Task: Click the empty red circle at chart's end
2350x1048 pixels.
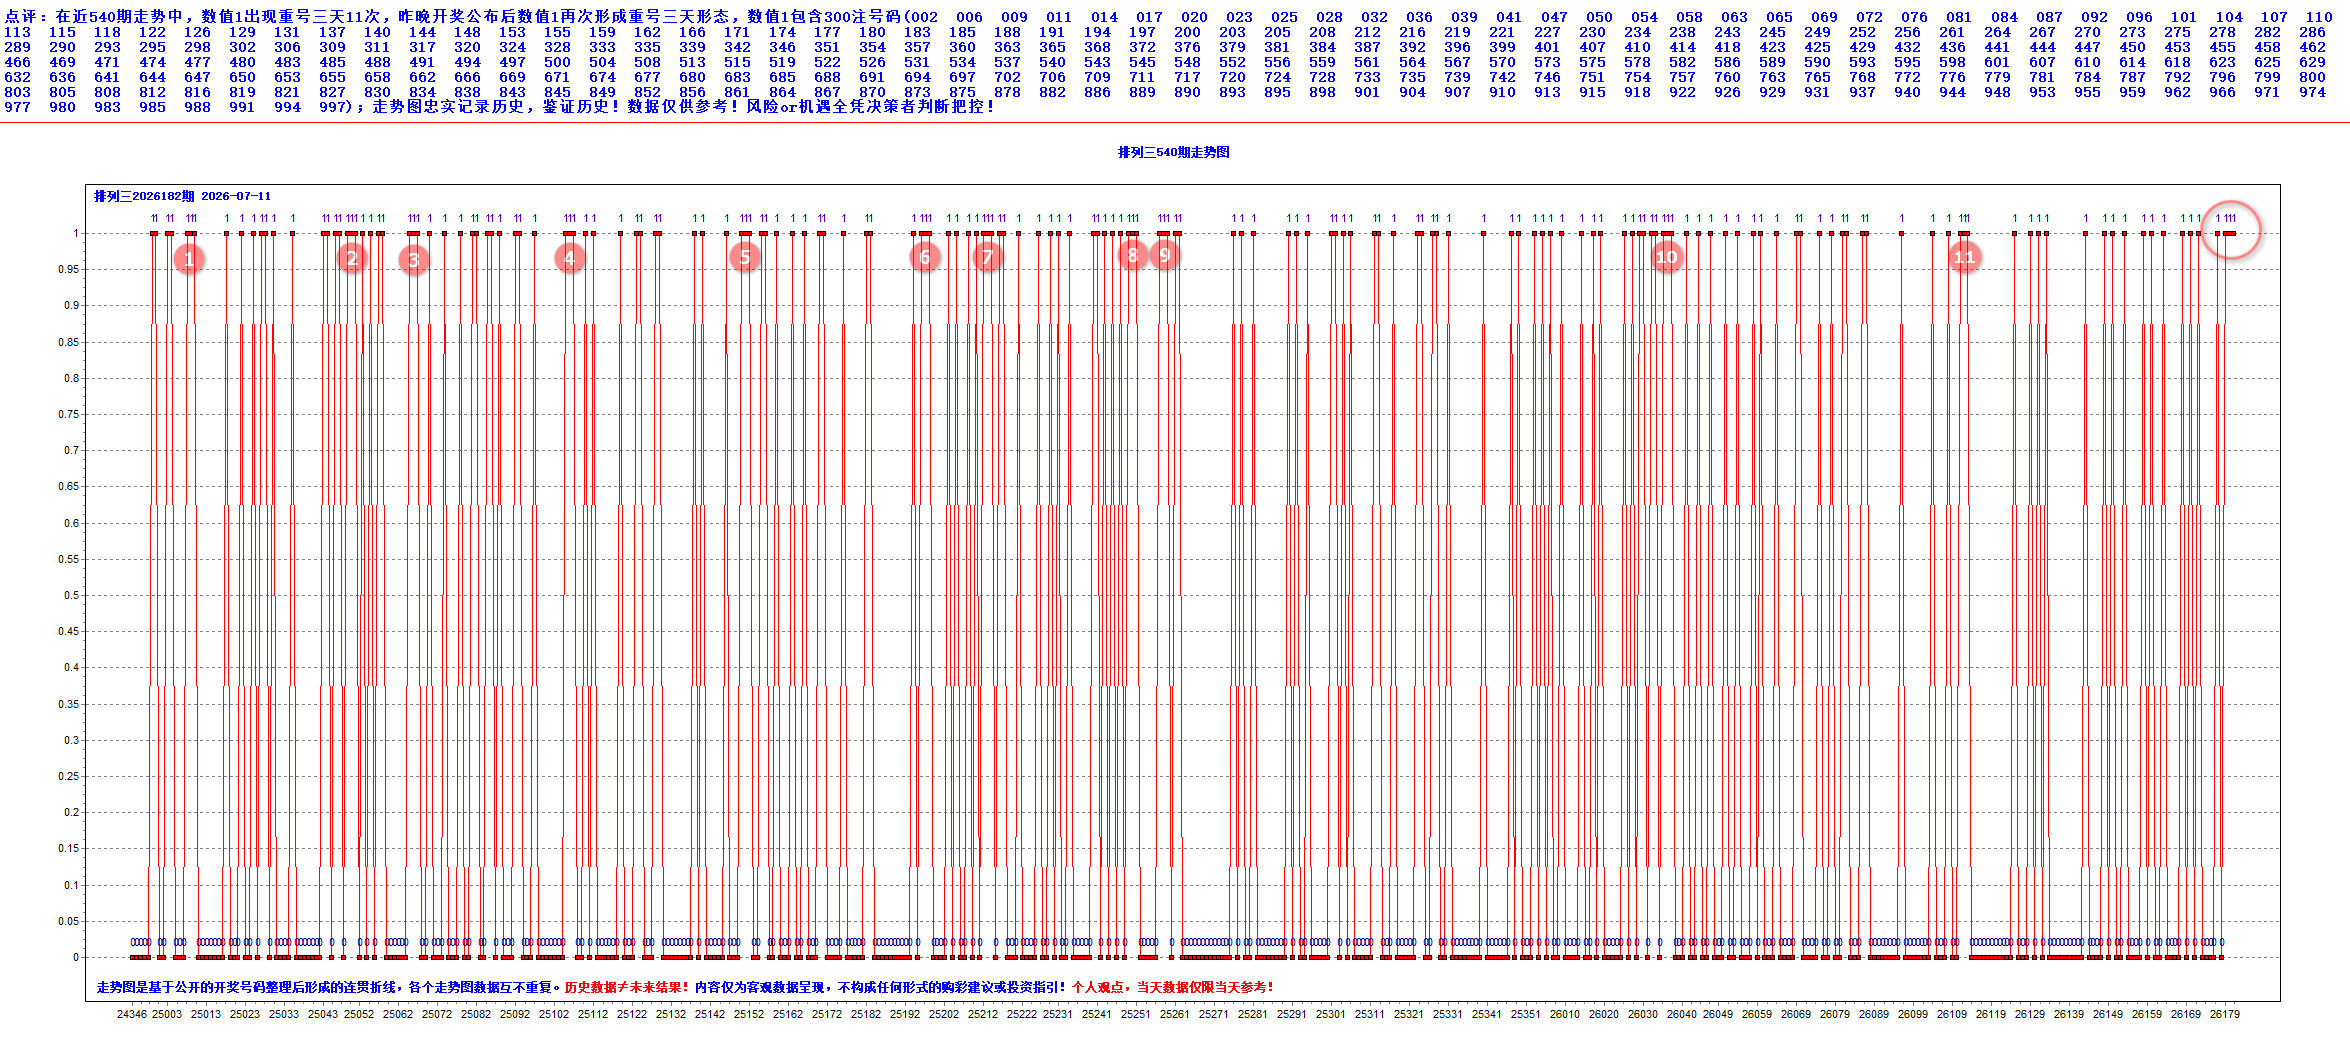Action: point(2231,230)
